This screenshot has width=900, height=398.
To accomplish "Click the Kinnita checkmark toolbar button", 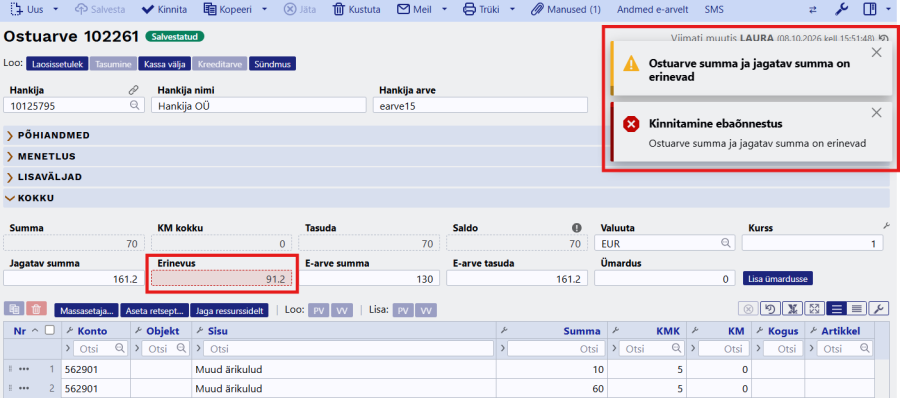I will (x=164, y=9).
